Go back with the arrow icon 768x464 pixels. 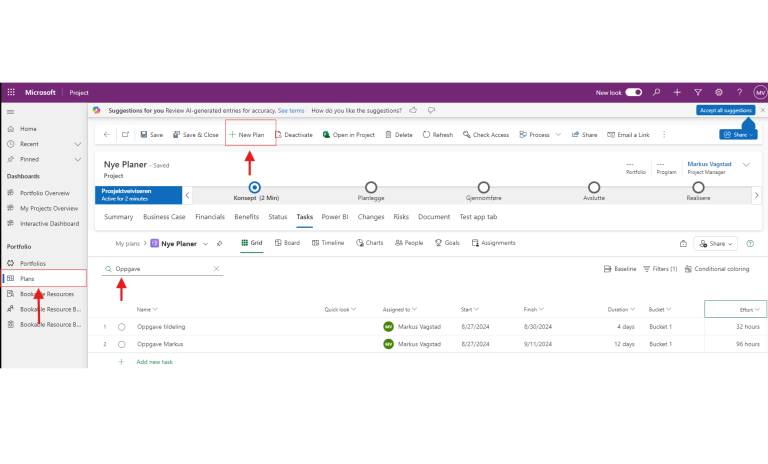tap(107, 134)
